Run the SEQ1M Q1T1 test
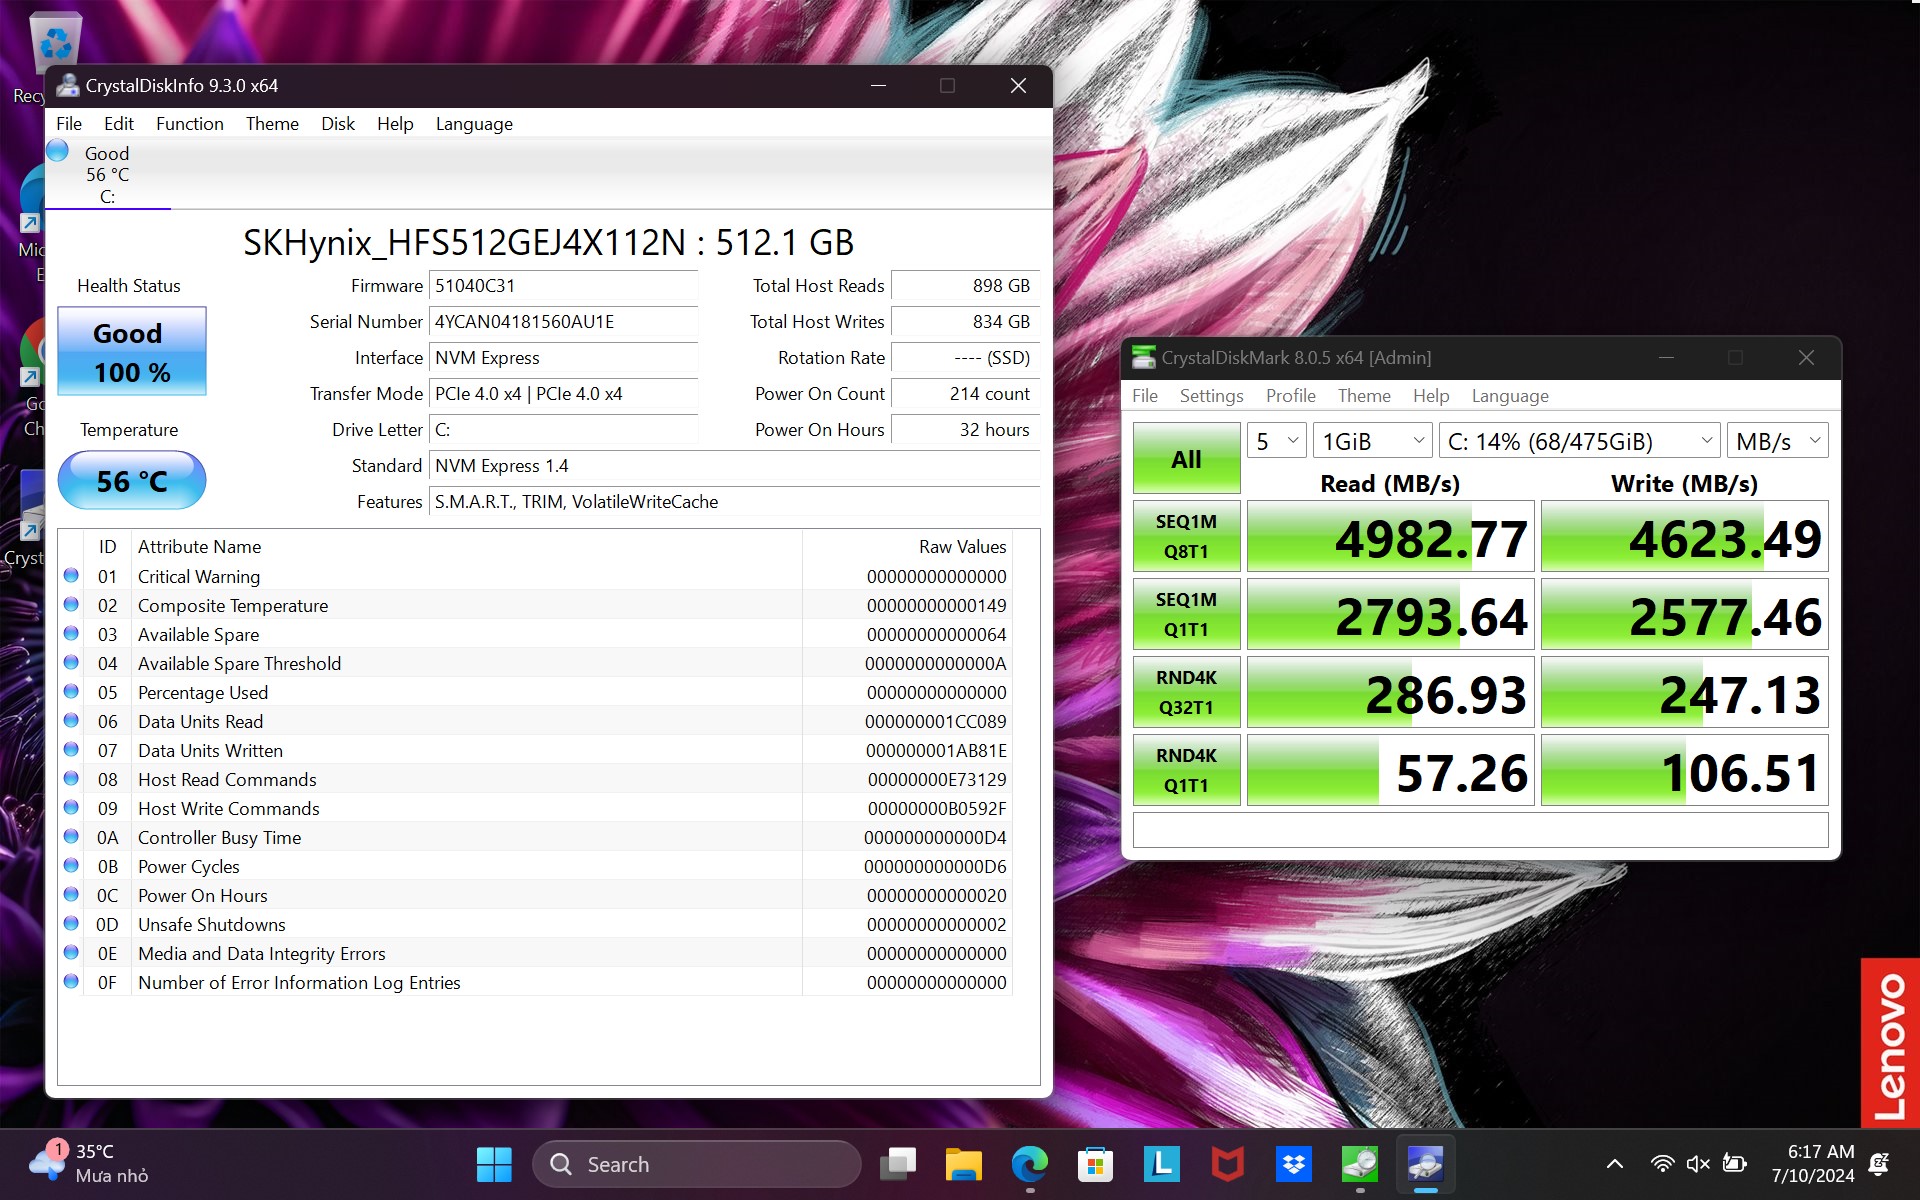Viewport: 1920px width, 1200px height. [x=1186, y=614]
